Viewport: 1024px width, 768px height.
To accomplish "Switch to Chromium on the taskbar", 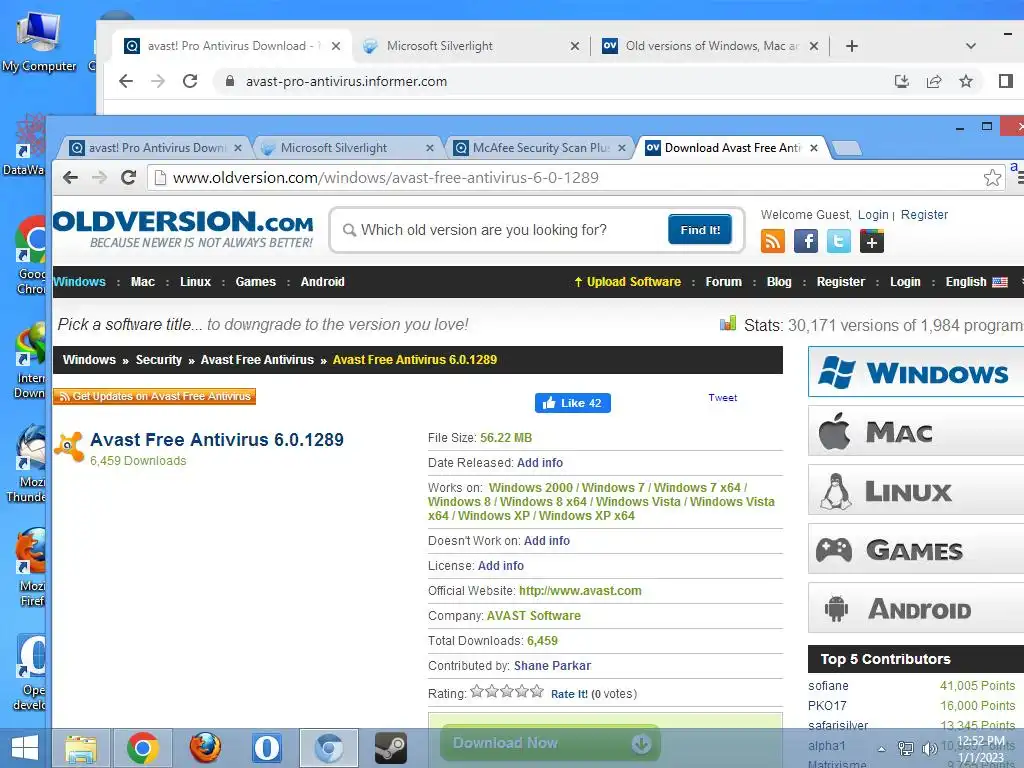I will (328, 748).
